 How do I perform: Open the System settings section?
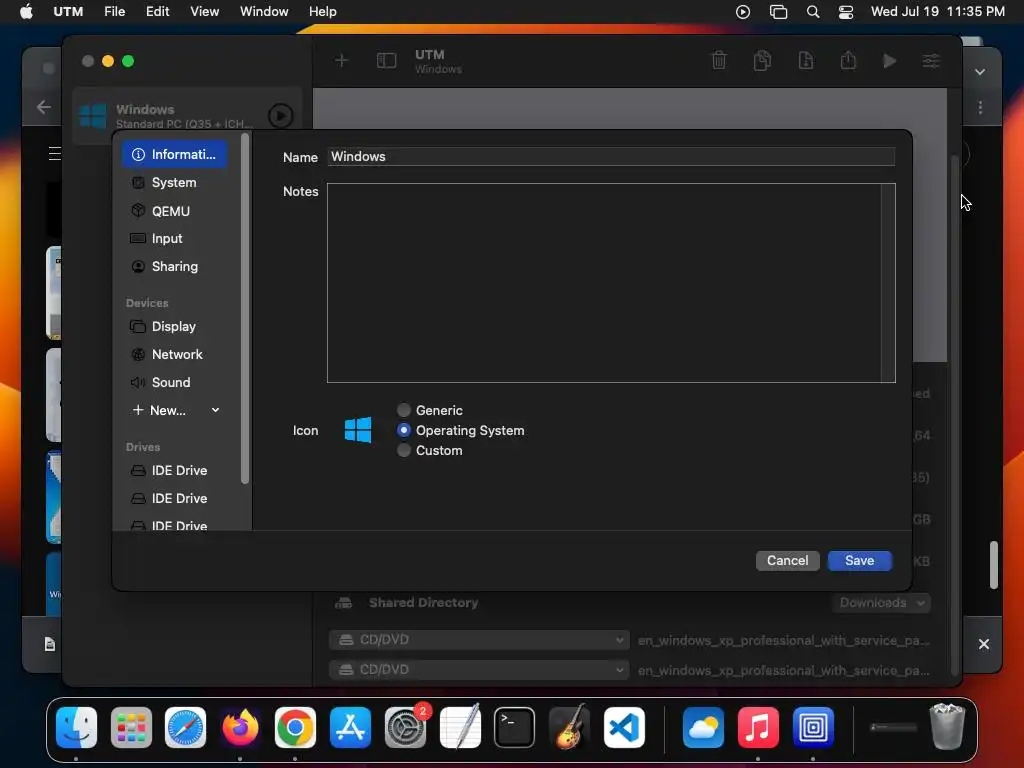coord(174,183)
